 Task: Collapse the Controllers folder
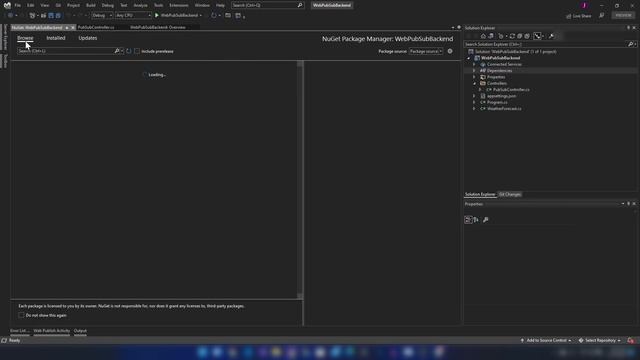[474, 83]
